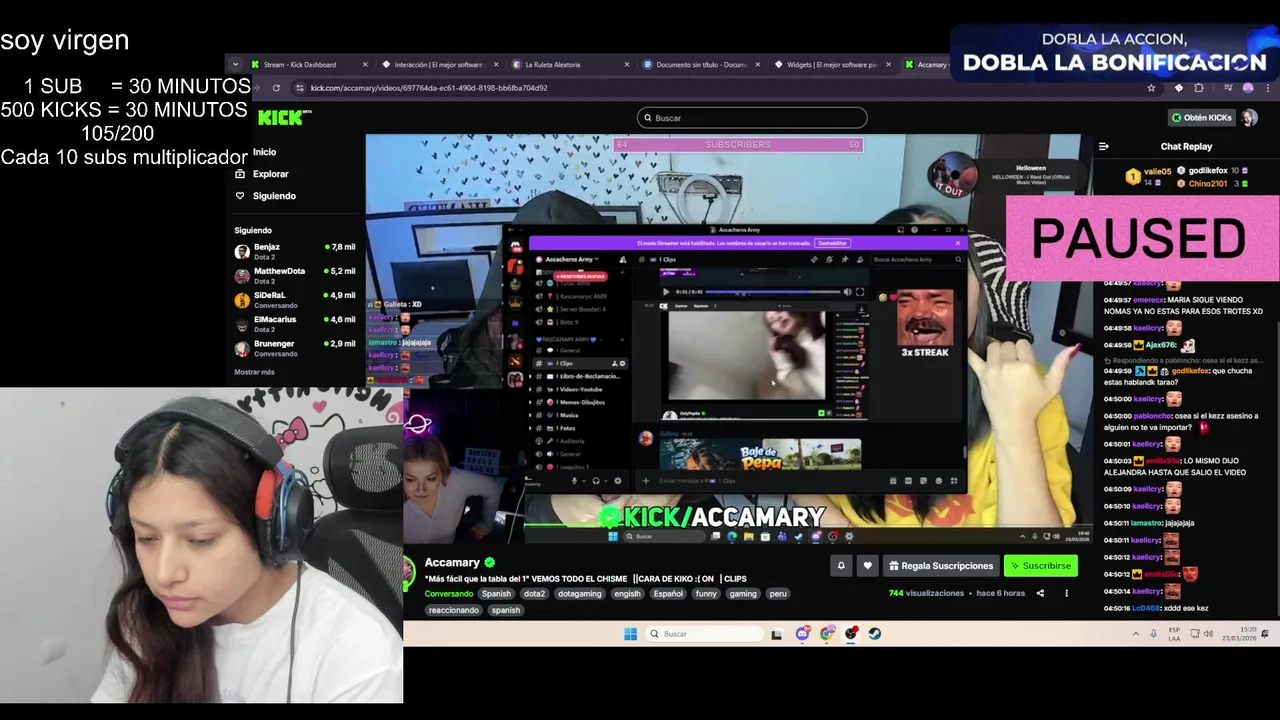Viewport: 1280px width, 720px height.
Task: Open Task View in taskbar
Action: [776, 634]
